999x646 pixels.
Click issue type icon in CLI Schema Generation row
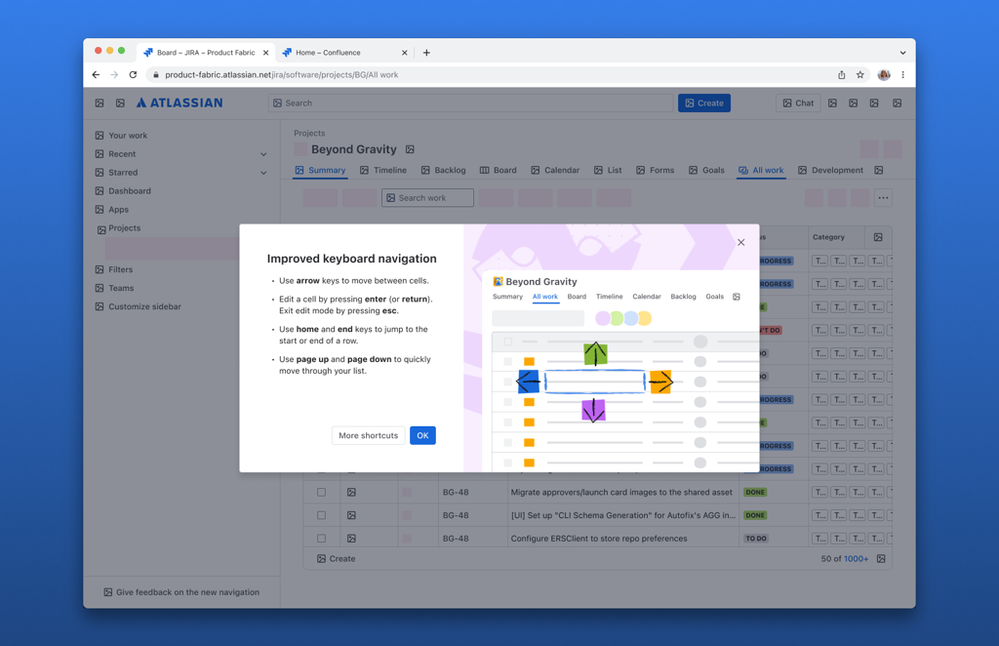coord(351,515)
